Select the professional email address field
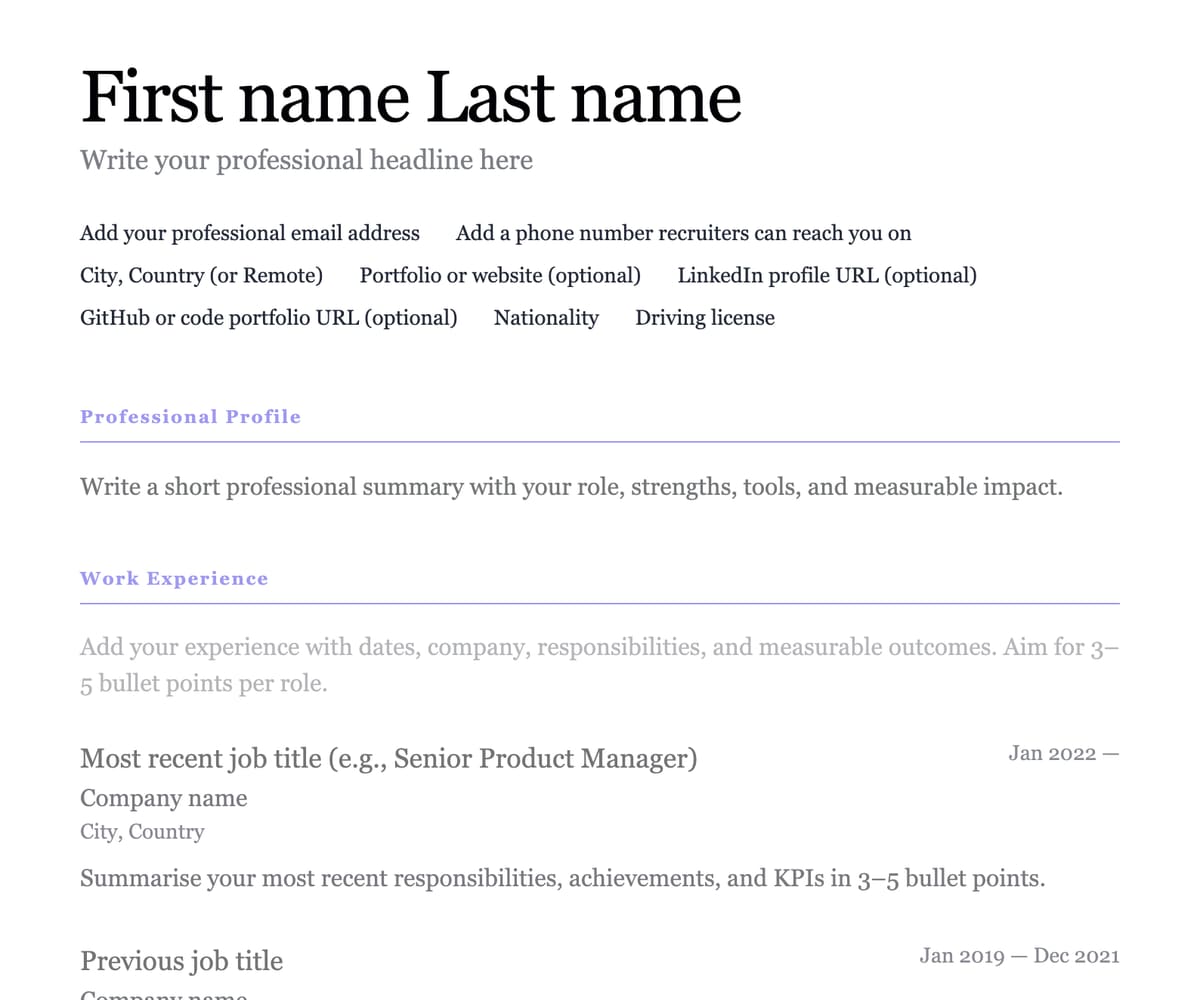This screenshot has width=1200, height=1000. coord(250,233)
